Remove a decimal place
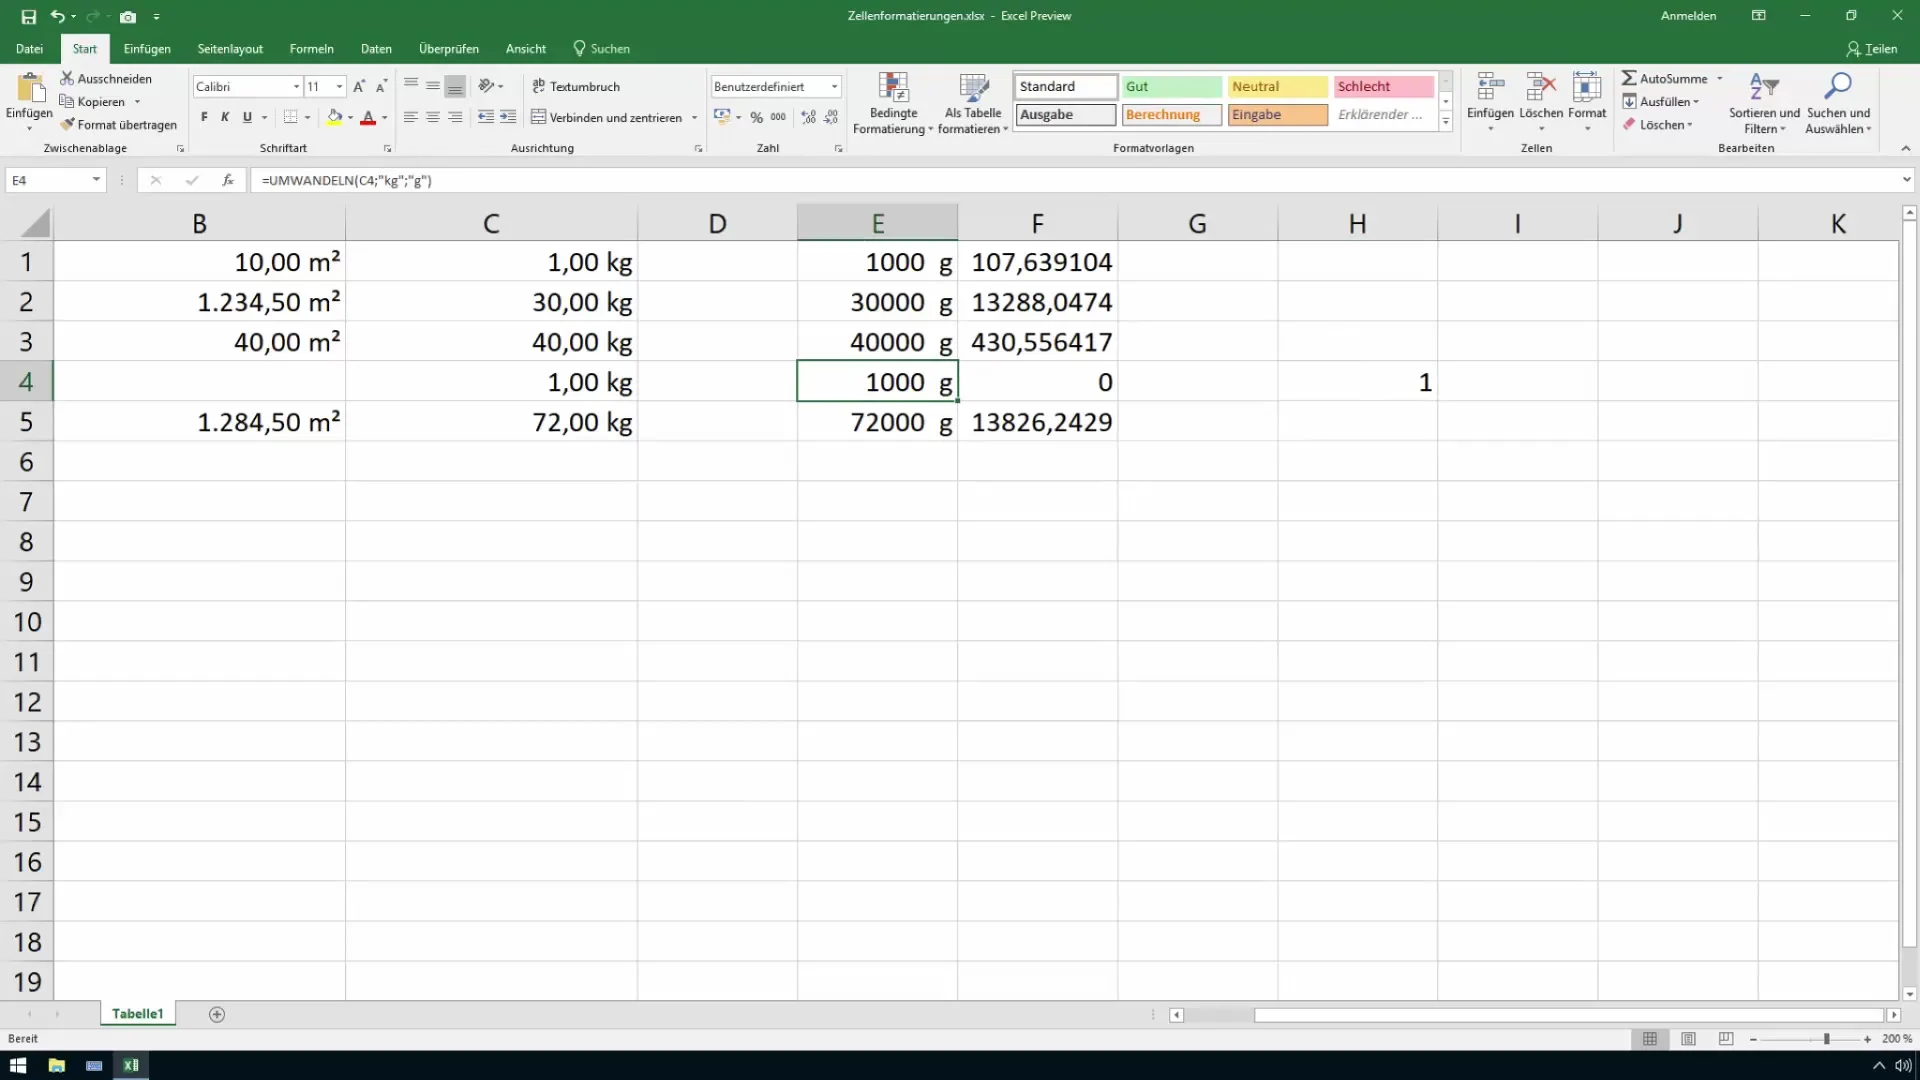This screenshot has height=1080, width=1920. (x=831, y=117)
